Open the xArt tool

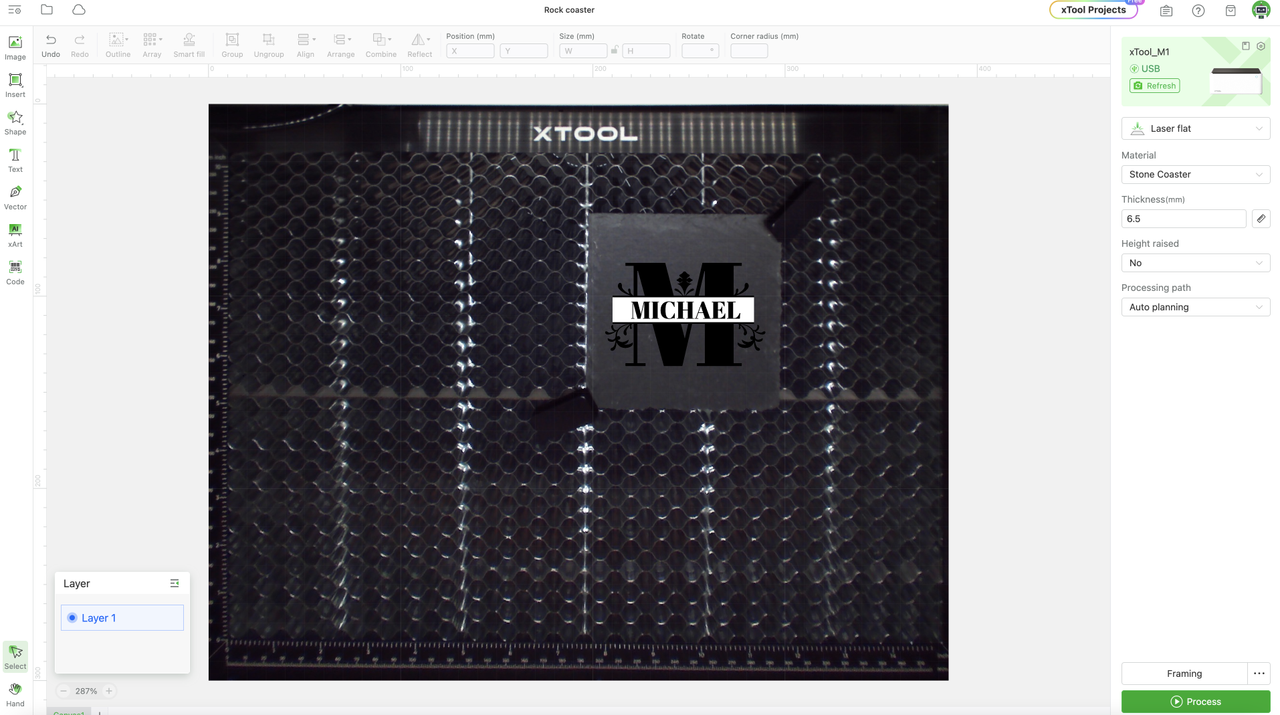tap(15, 235)
